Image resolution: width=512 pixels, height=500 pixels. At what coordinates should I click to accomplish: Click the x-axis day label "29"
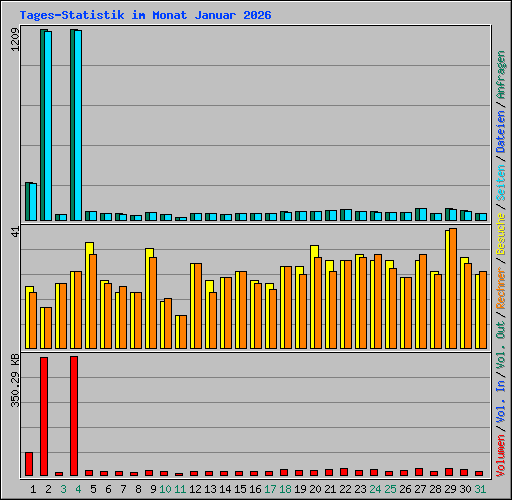450,489
